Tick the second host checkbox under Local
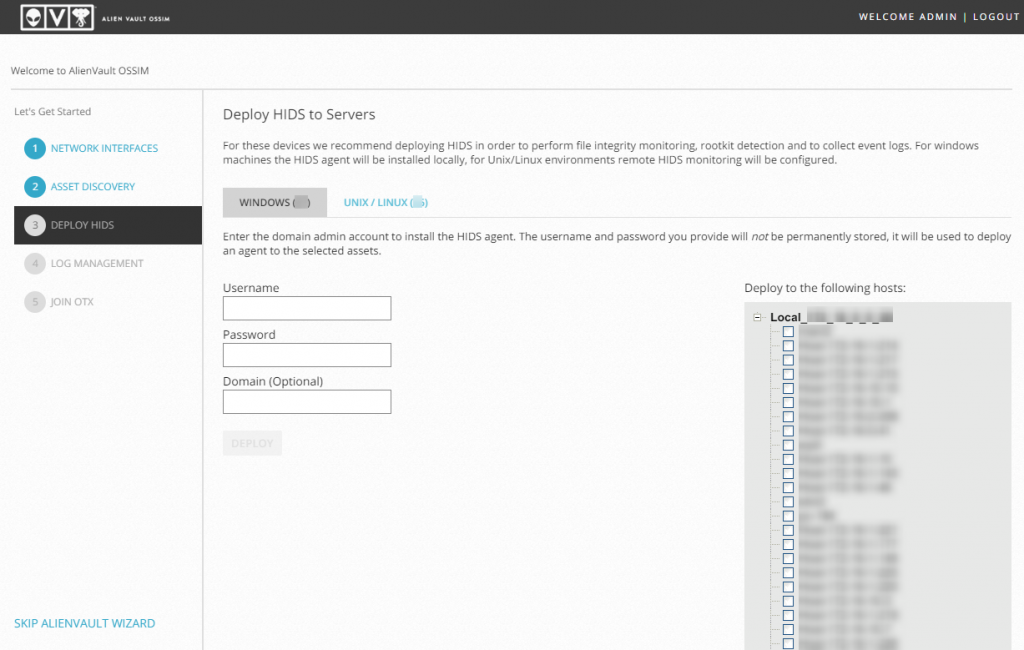This screenshot has width=1024, height=650. (x=788, y=346)
